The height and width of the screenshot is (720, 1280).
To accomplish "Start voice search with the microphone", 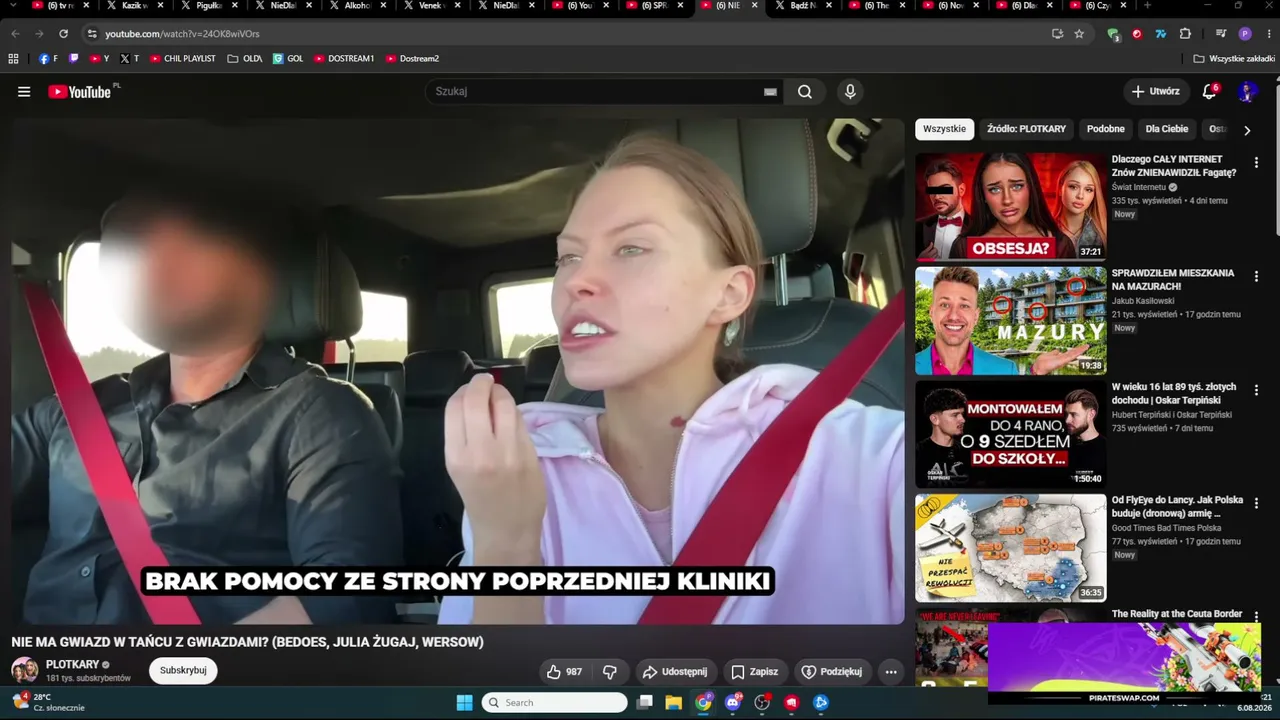I will (x=850, y=92).
